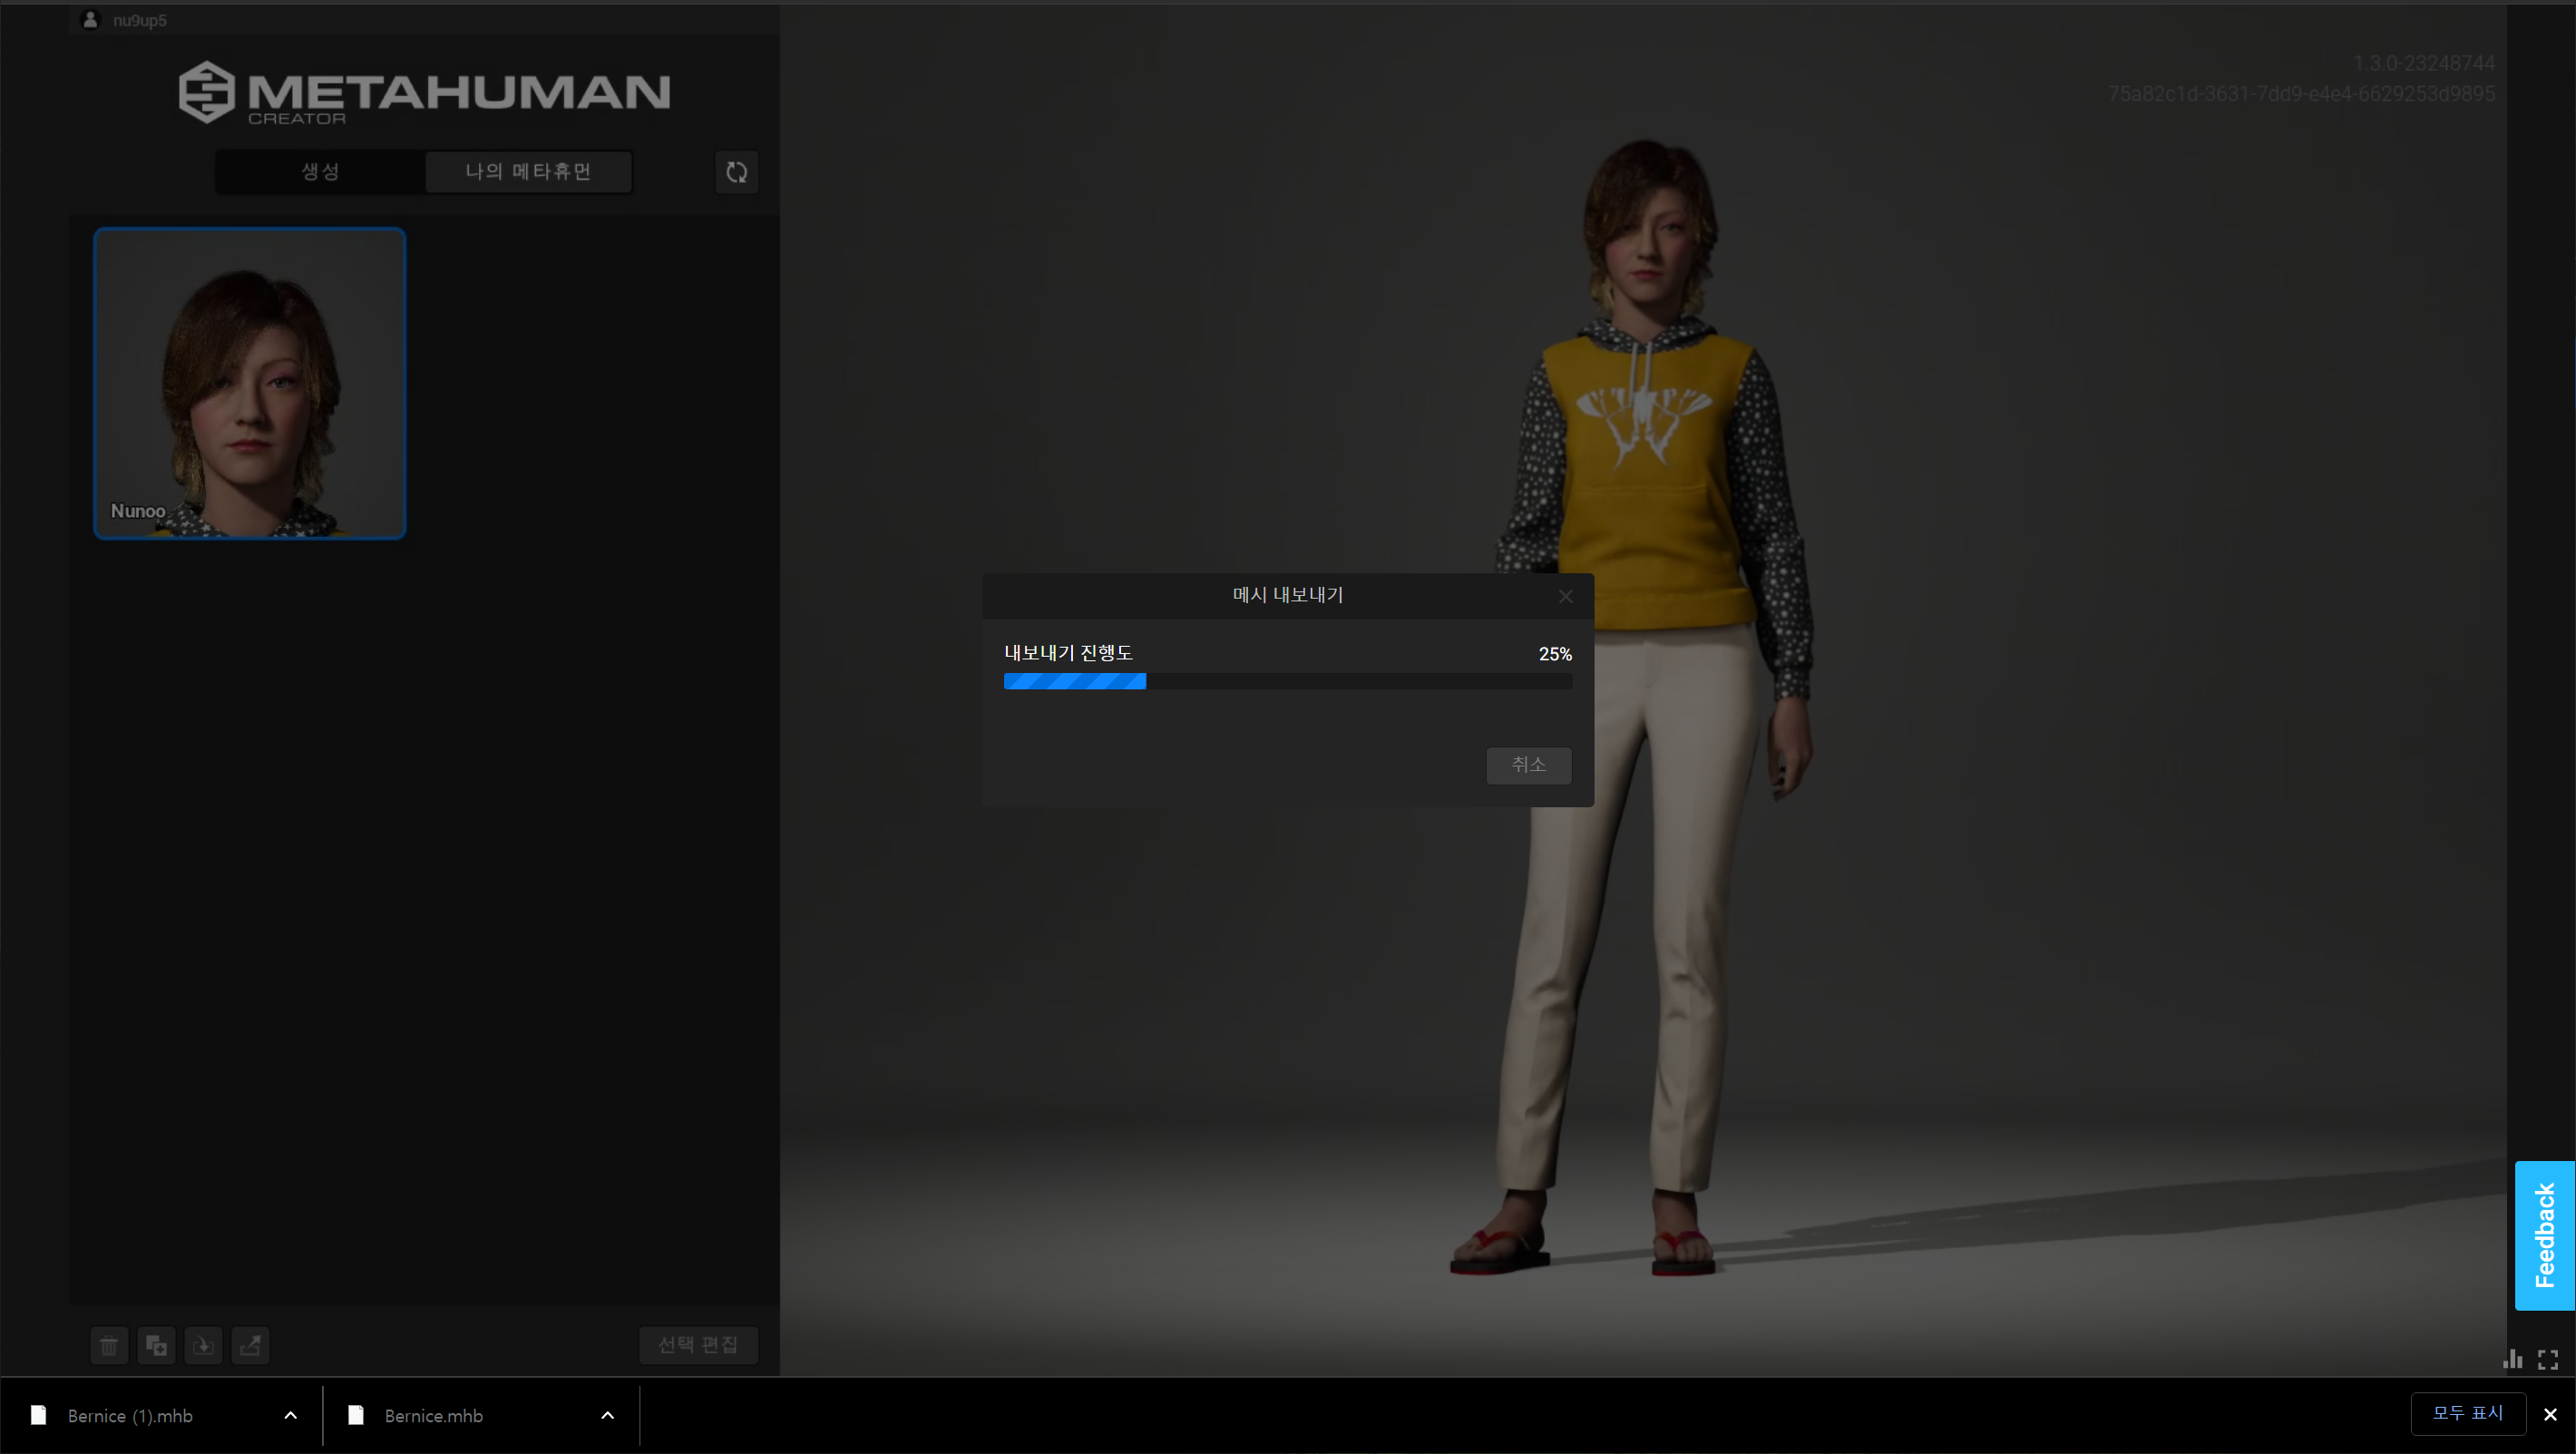Image resolution: width=2576 pixels, height=1454 pixels.
Task: Close the downloads bar
Action: click(x=2550, y=1414)
